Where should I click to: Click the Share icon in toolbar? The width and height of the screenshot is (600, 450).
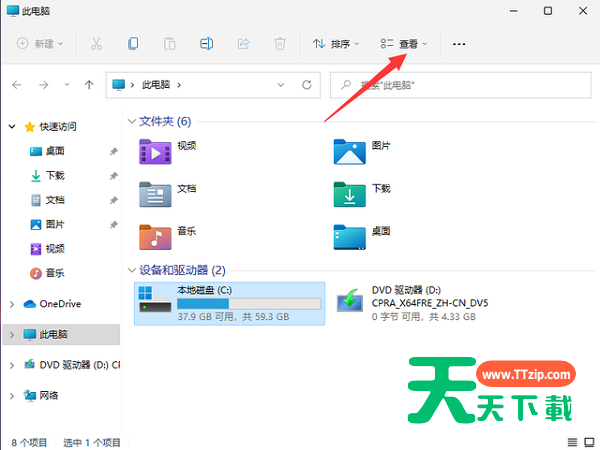243,44
